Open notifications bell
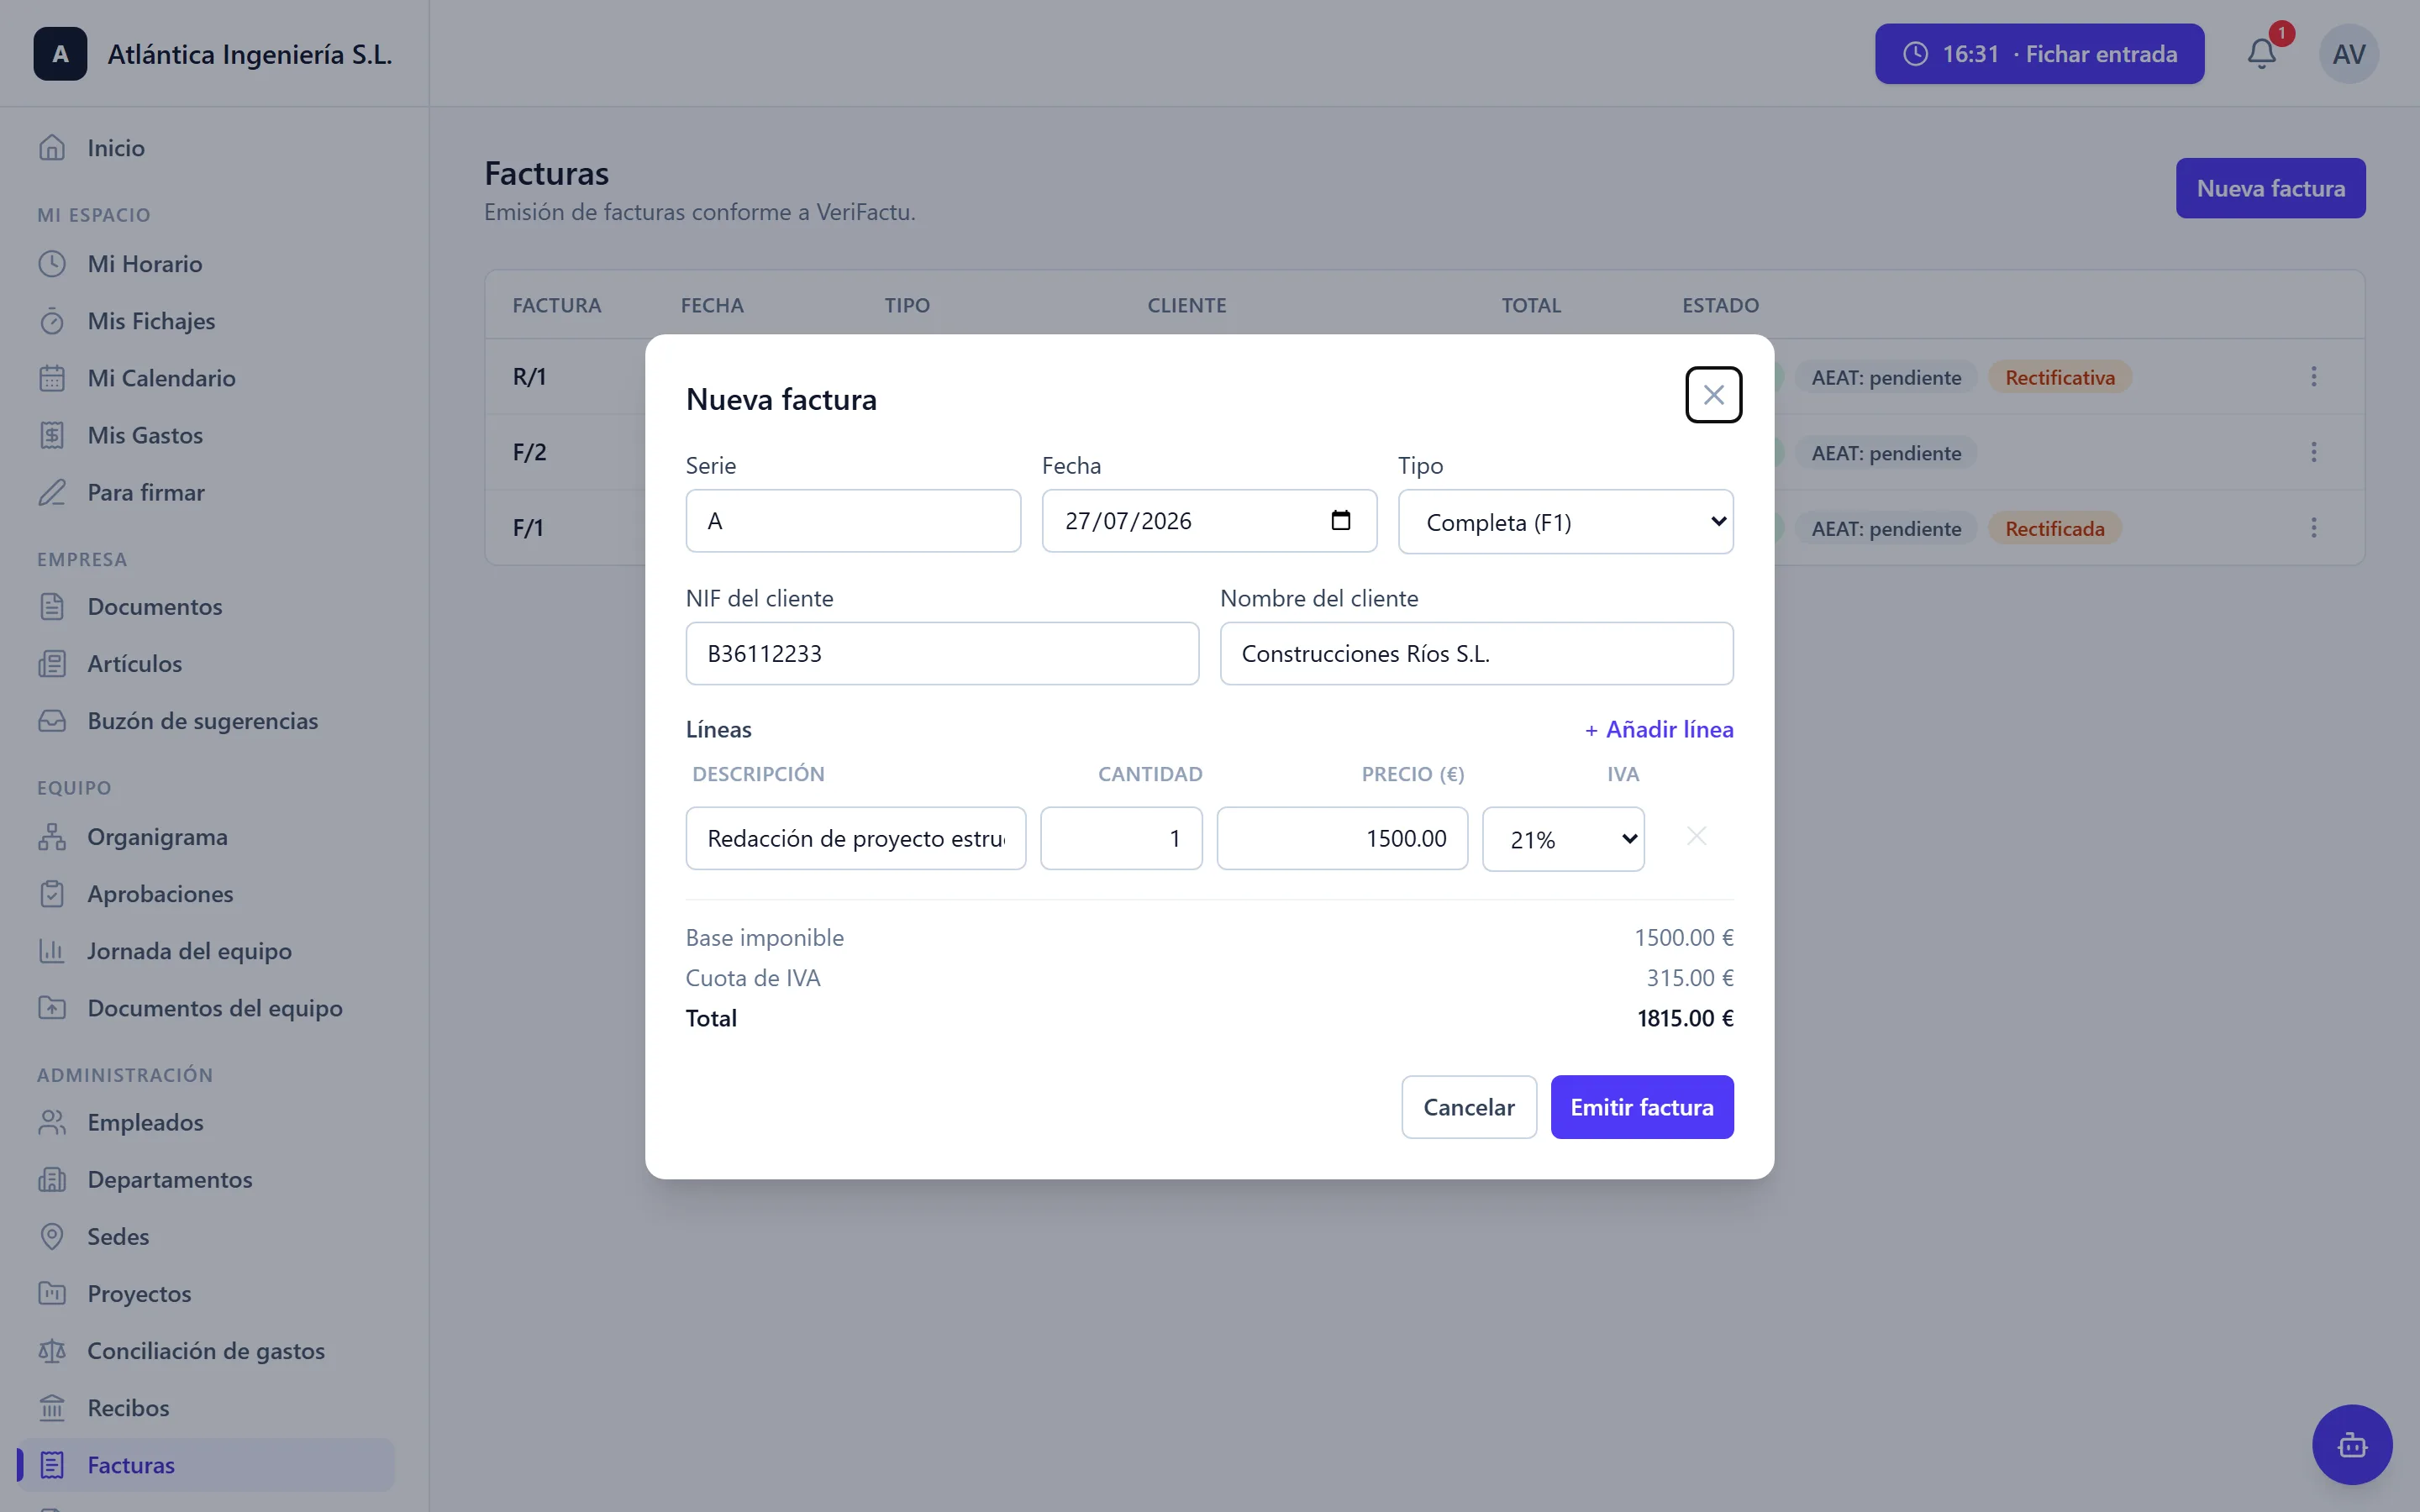The image size is (2420, 1512). [x=2262, y=53]
